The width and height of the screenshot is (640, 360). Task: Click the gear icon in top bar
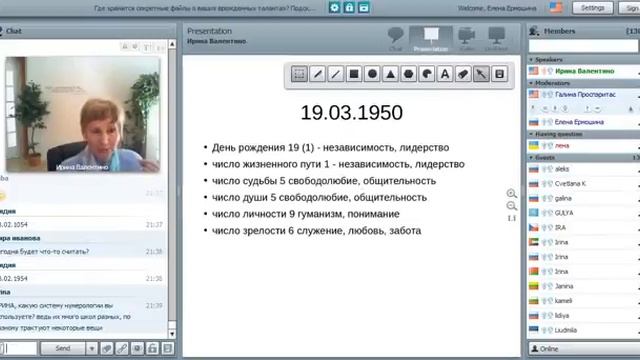pyautogui.click(x=334, y=7)
